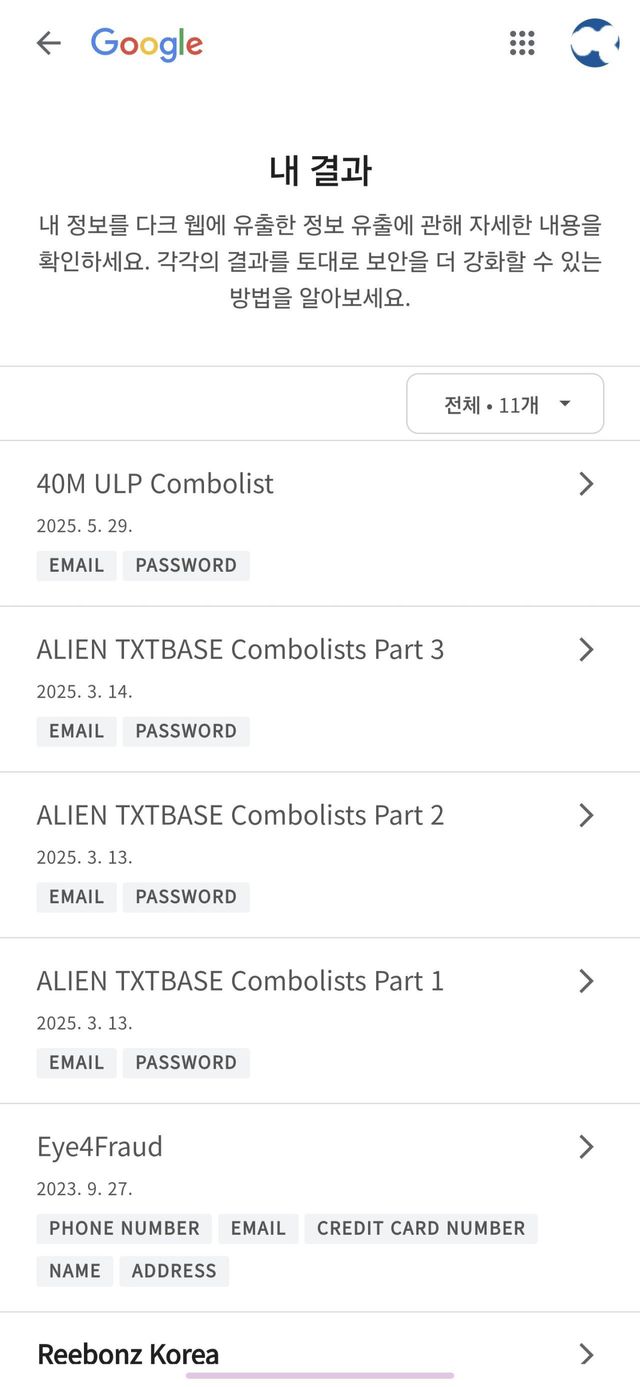This screenshot has width=640, height=1387.
Task: Tap the back arrow icon
Action: (x=48, y=43)
